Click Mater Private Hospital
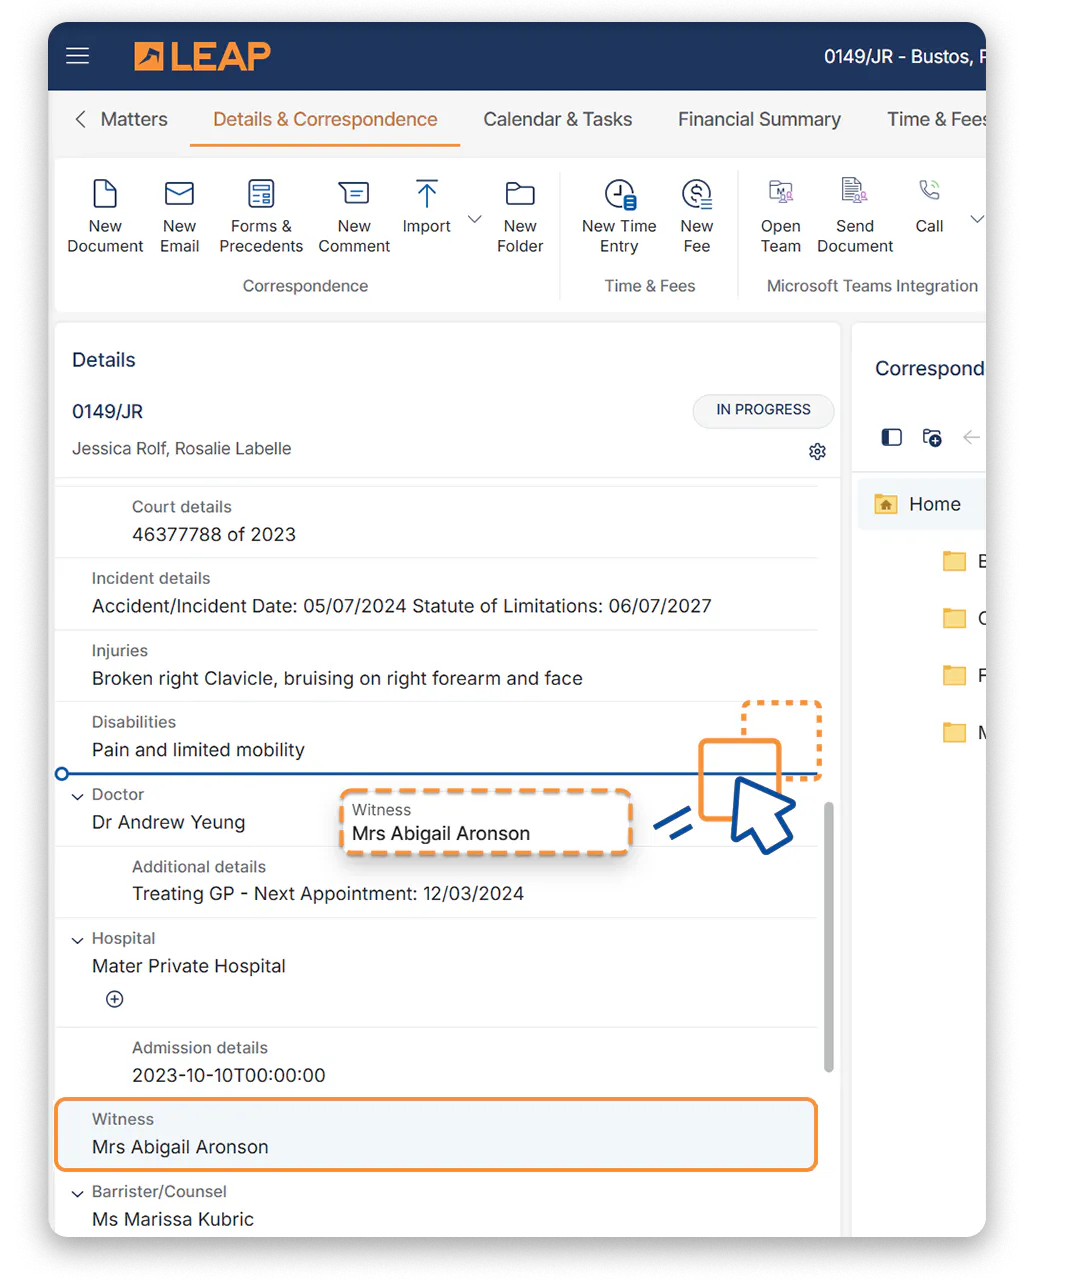1092x1280 pixels. tap(189, 966)
